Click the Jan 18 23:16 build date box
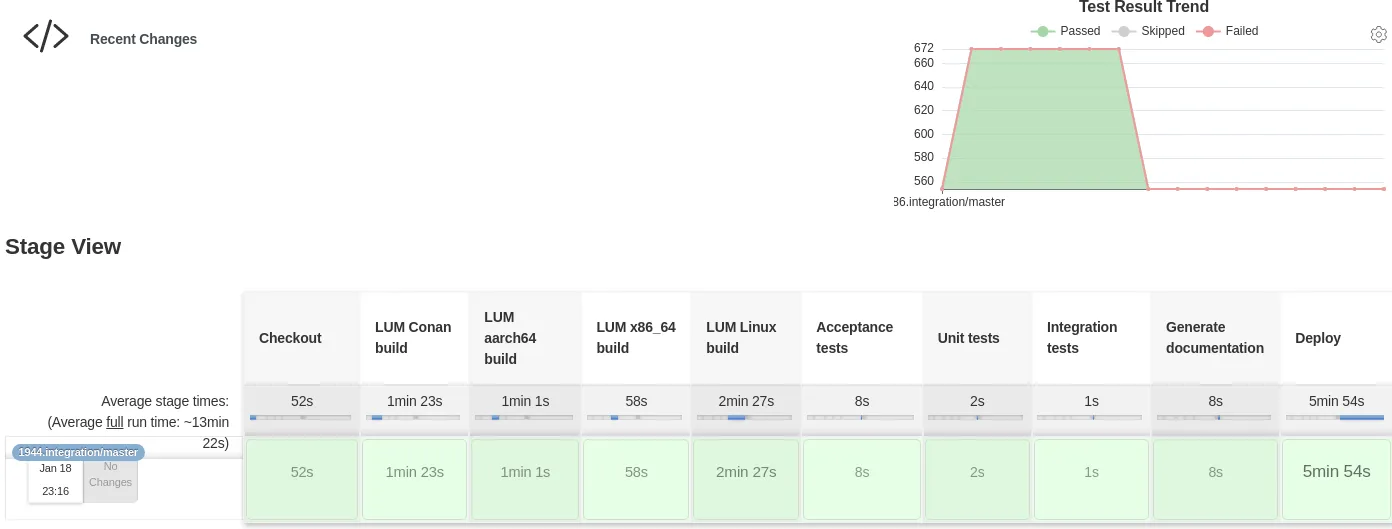Screen dimensions: 1392x529 pyautogui.click(x=55, y=481)
